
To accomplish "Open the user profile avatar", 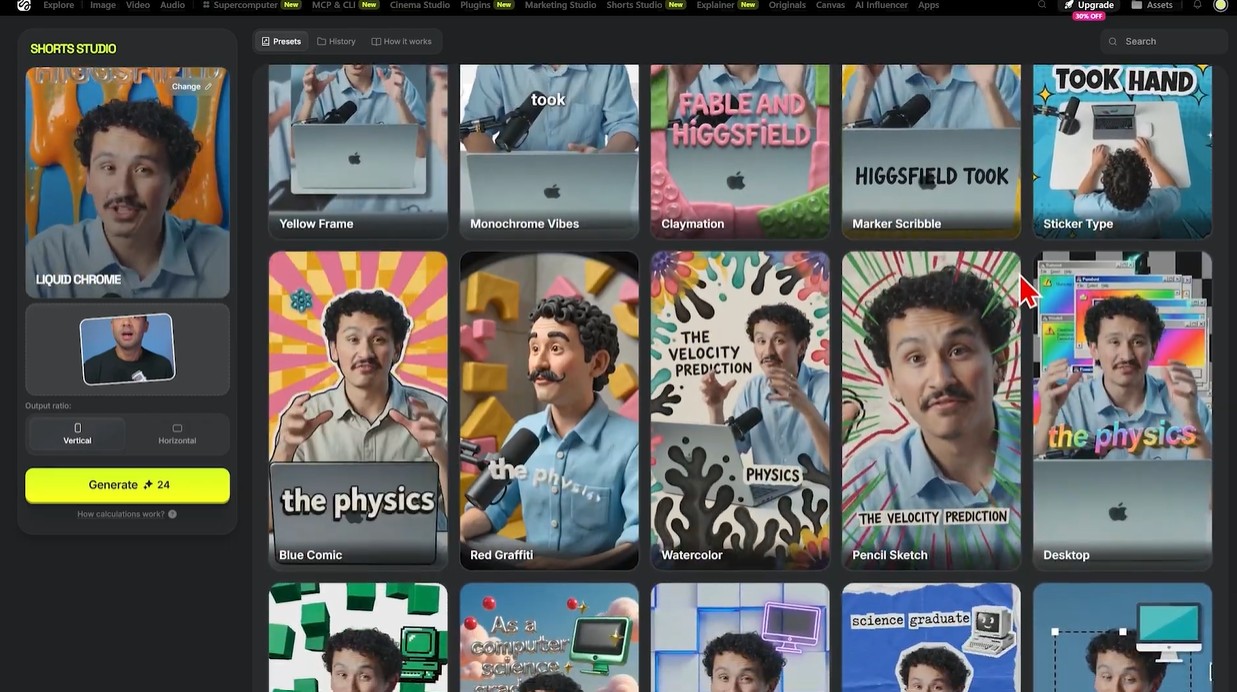I will click(1220, 5).
